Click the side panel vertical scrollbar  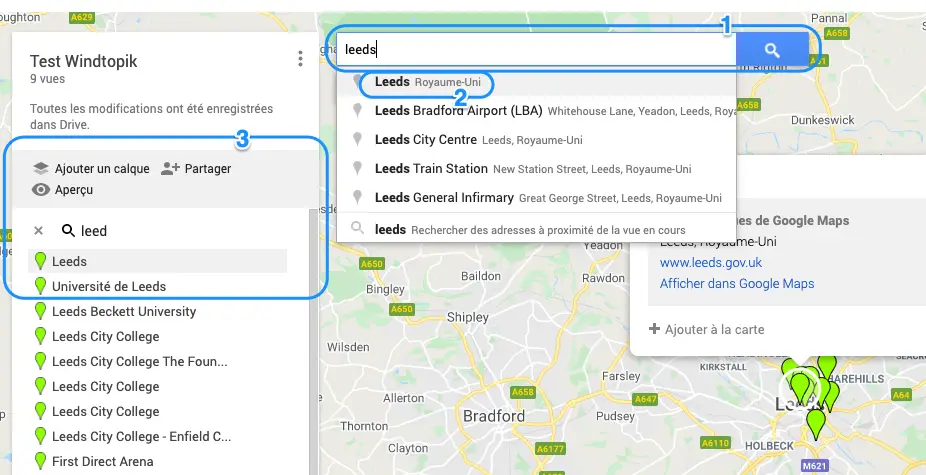coord(314,341)
